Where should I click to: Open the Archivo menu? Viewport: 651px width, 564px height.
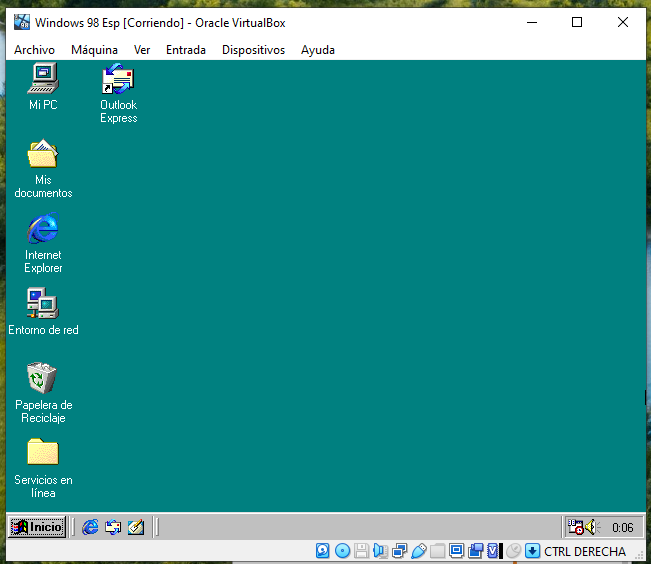click(x=34, y=50)
